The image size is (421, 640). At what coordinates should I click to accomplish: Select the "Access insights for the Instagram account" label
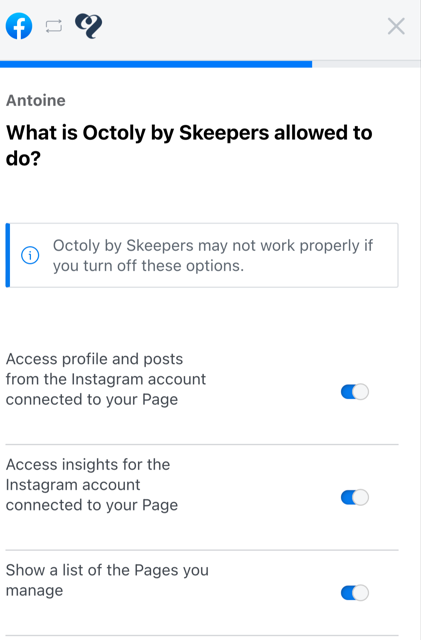click(92, 485)
